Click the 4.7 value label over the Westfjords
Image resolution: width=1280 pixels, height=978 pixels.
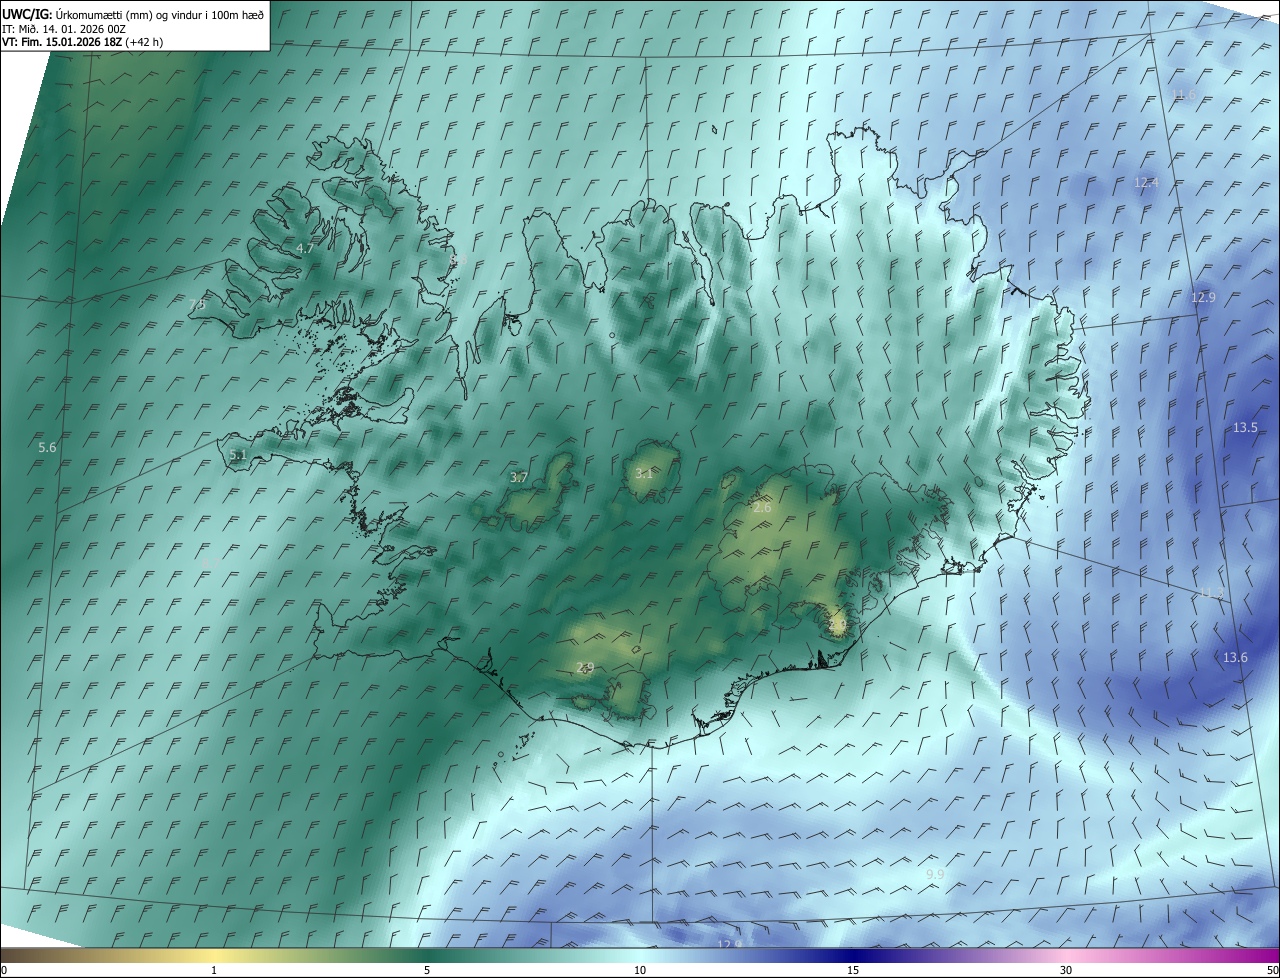coord(305,247)
